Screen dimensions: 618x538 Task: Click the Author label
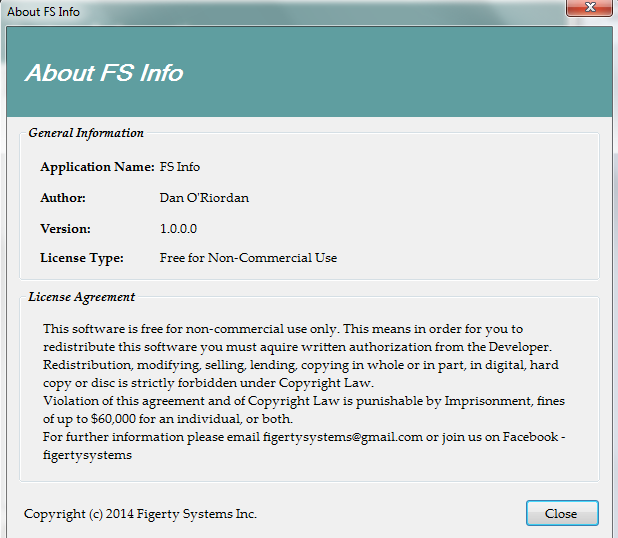63,197
